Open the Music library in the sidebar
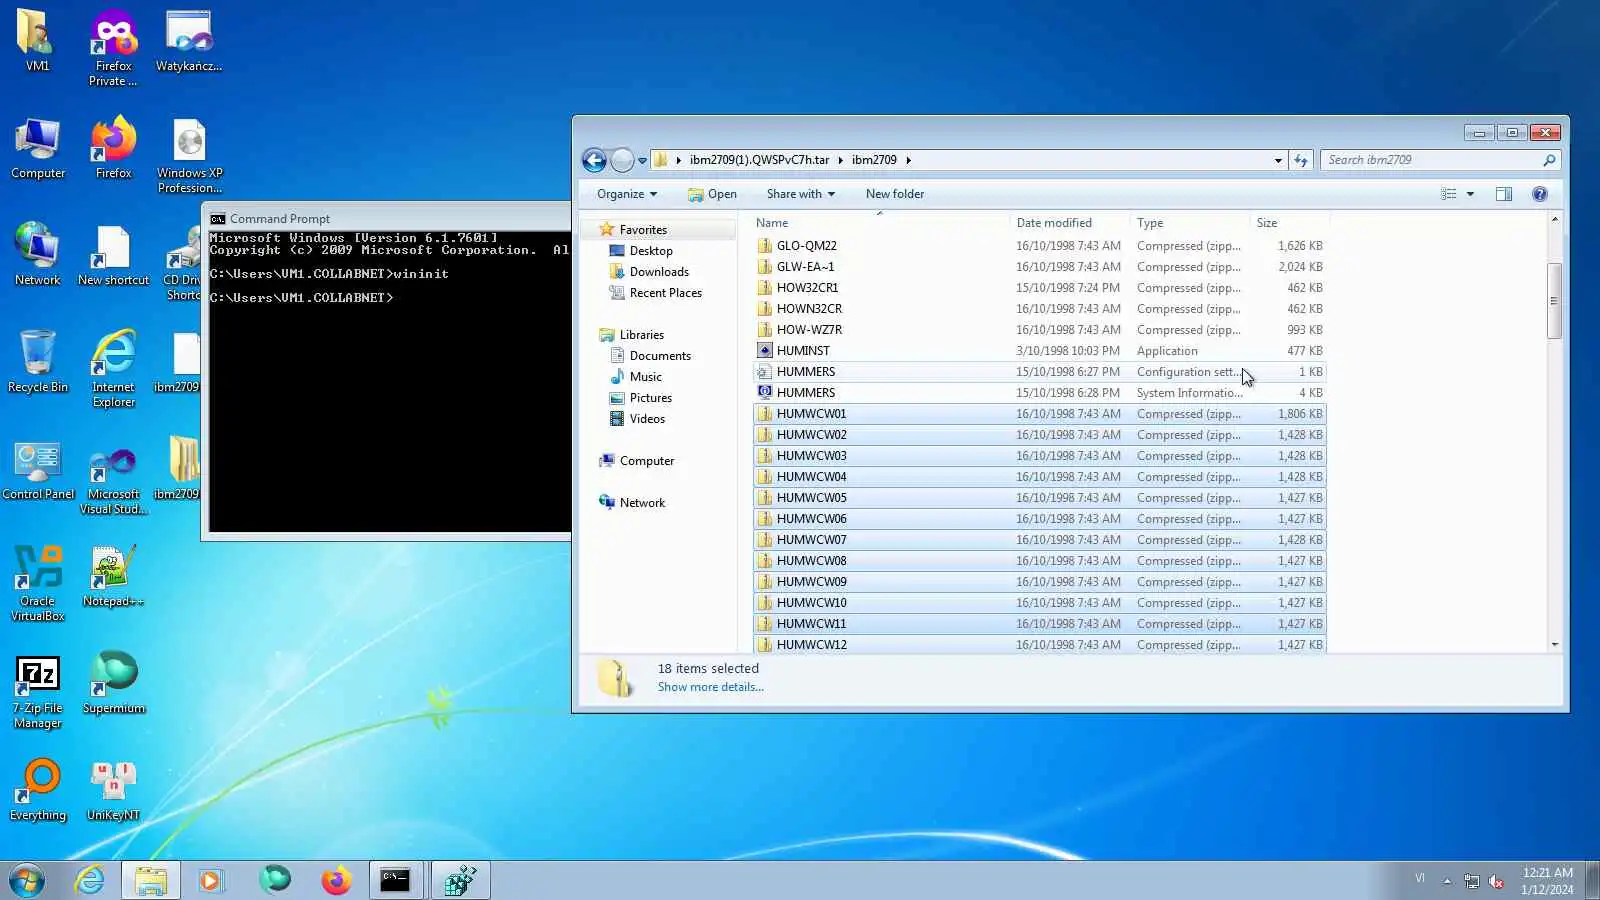This screenshot has width=1600, height=900. click(x=646, y=377)
